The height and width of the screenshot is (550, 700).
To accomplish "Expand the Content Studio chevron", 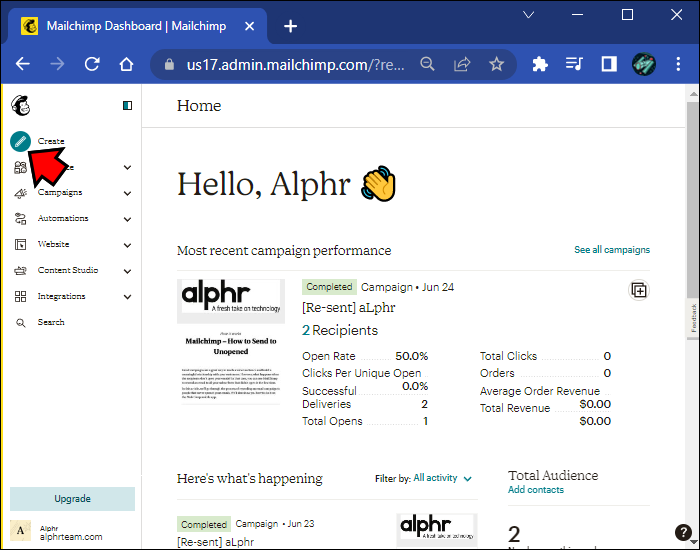I will pyautogui.click(x=127, y=271).
